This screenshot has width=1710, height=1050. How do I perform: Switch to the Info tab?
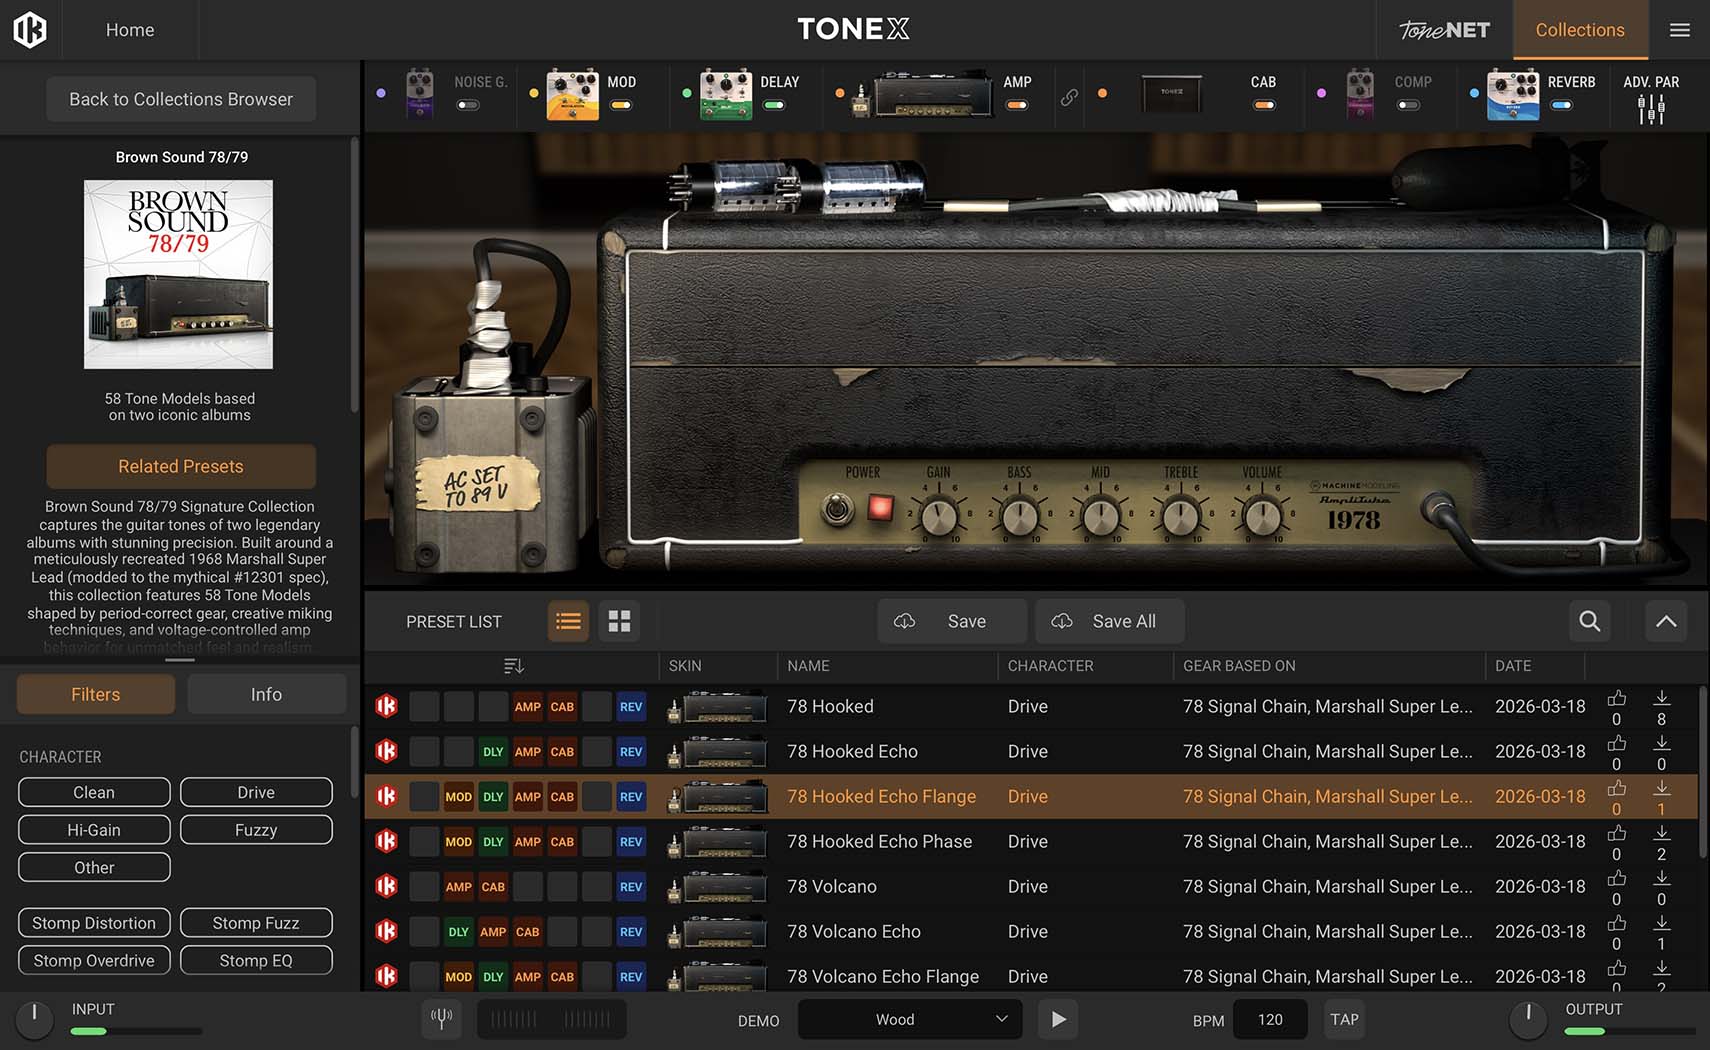pyautogui.click(x=266, y=694)
